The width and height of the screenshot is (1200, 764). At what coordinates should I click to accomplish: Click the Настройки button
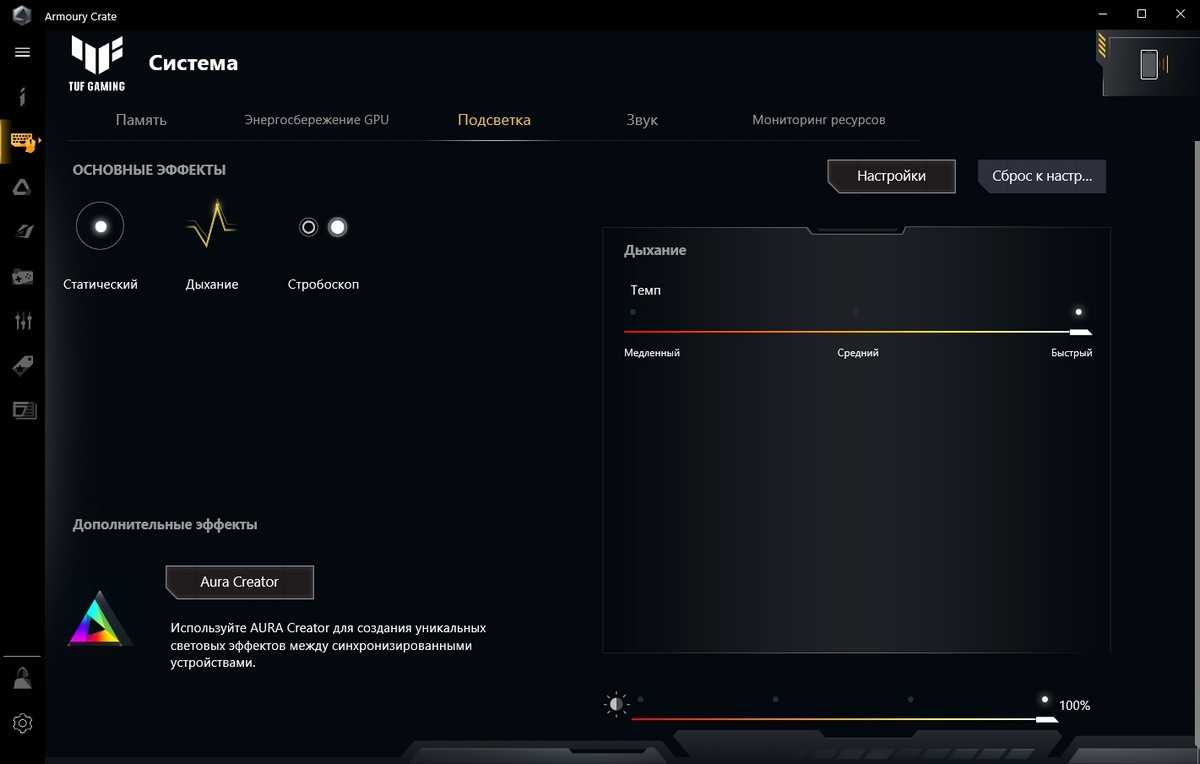pyautogui.click(x=891, y=176)
